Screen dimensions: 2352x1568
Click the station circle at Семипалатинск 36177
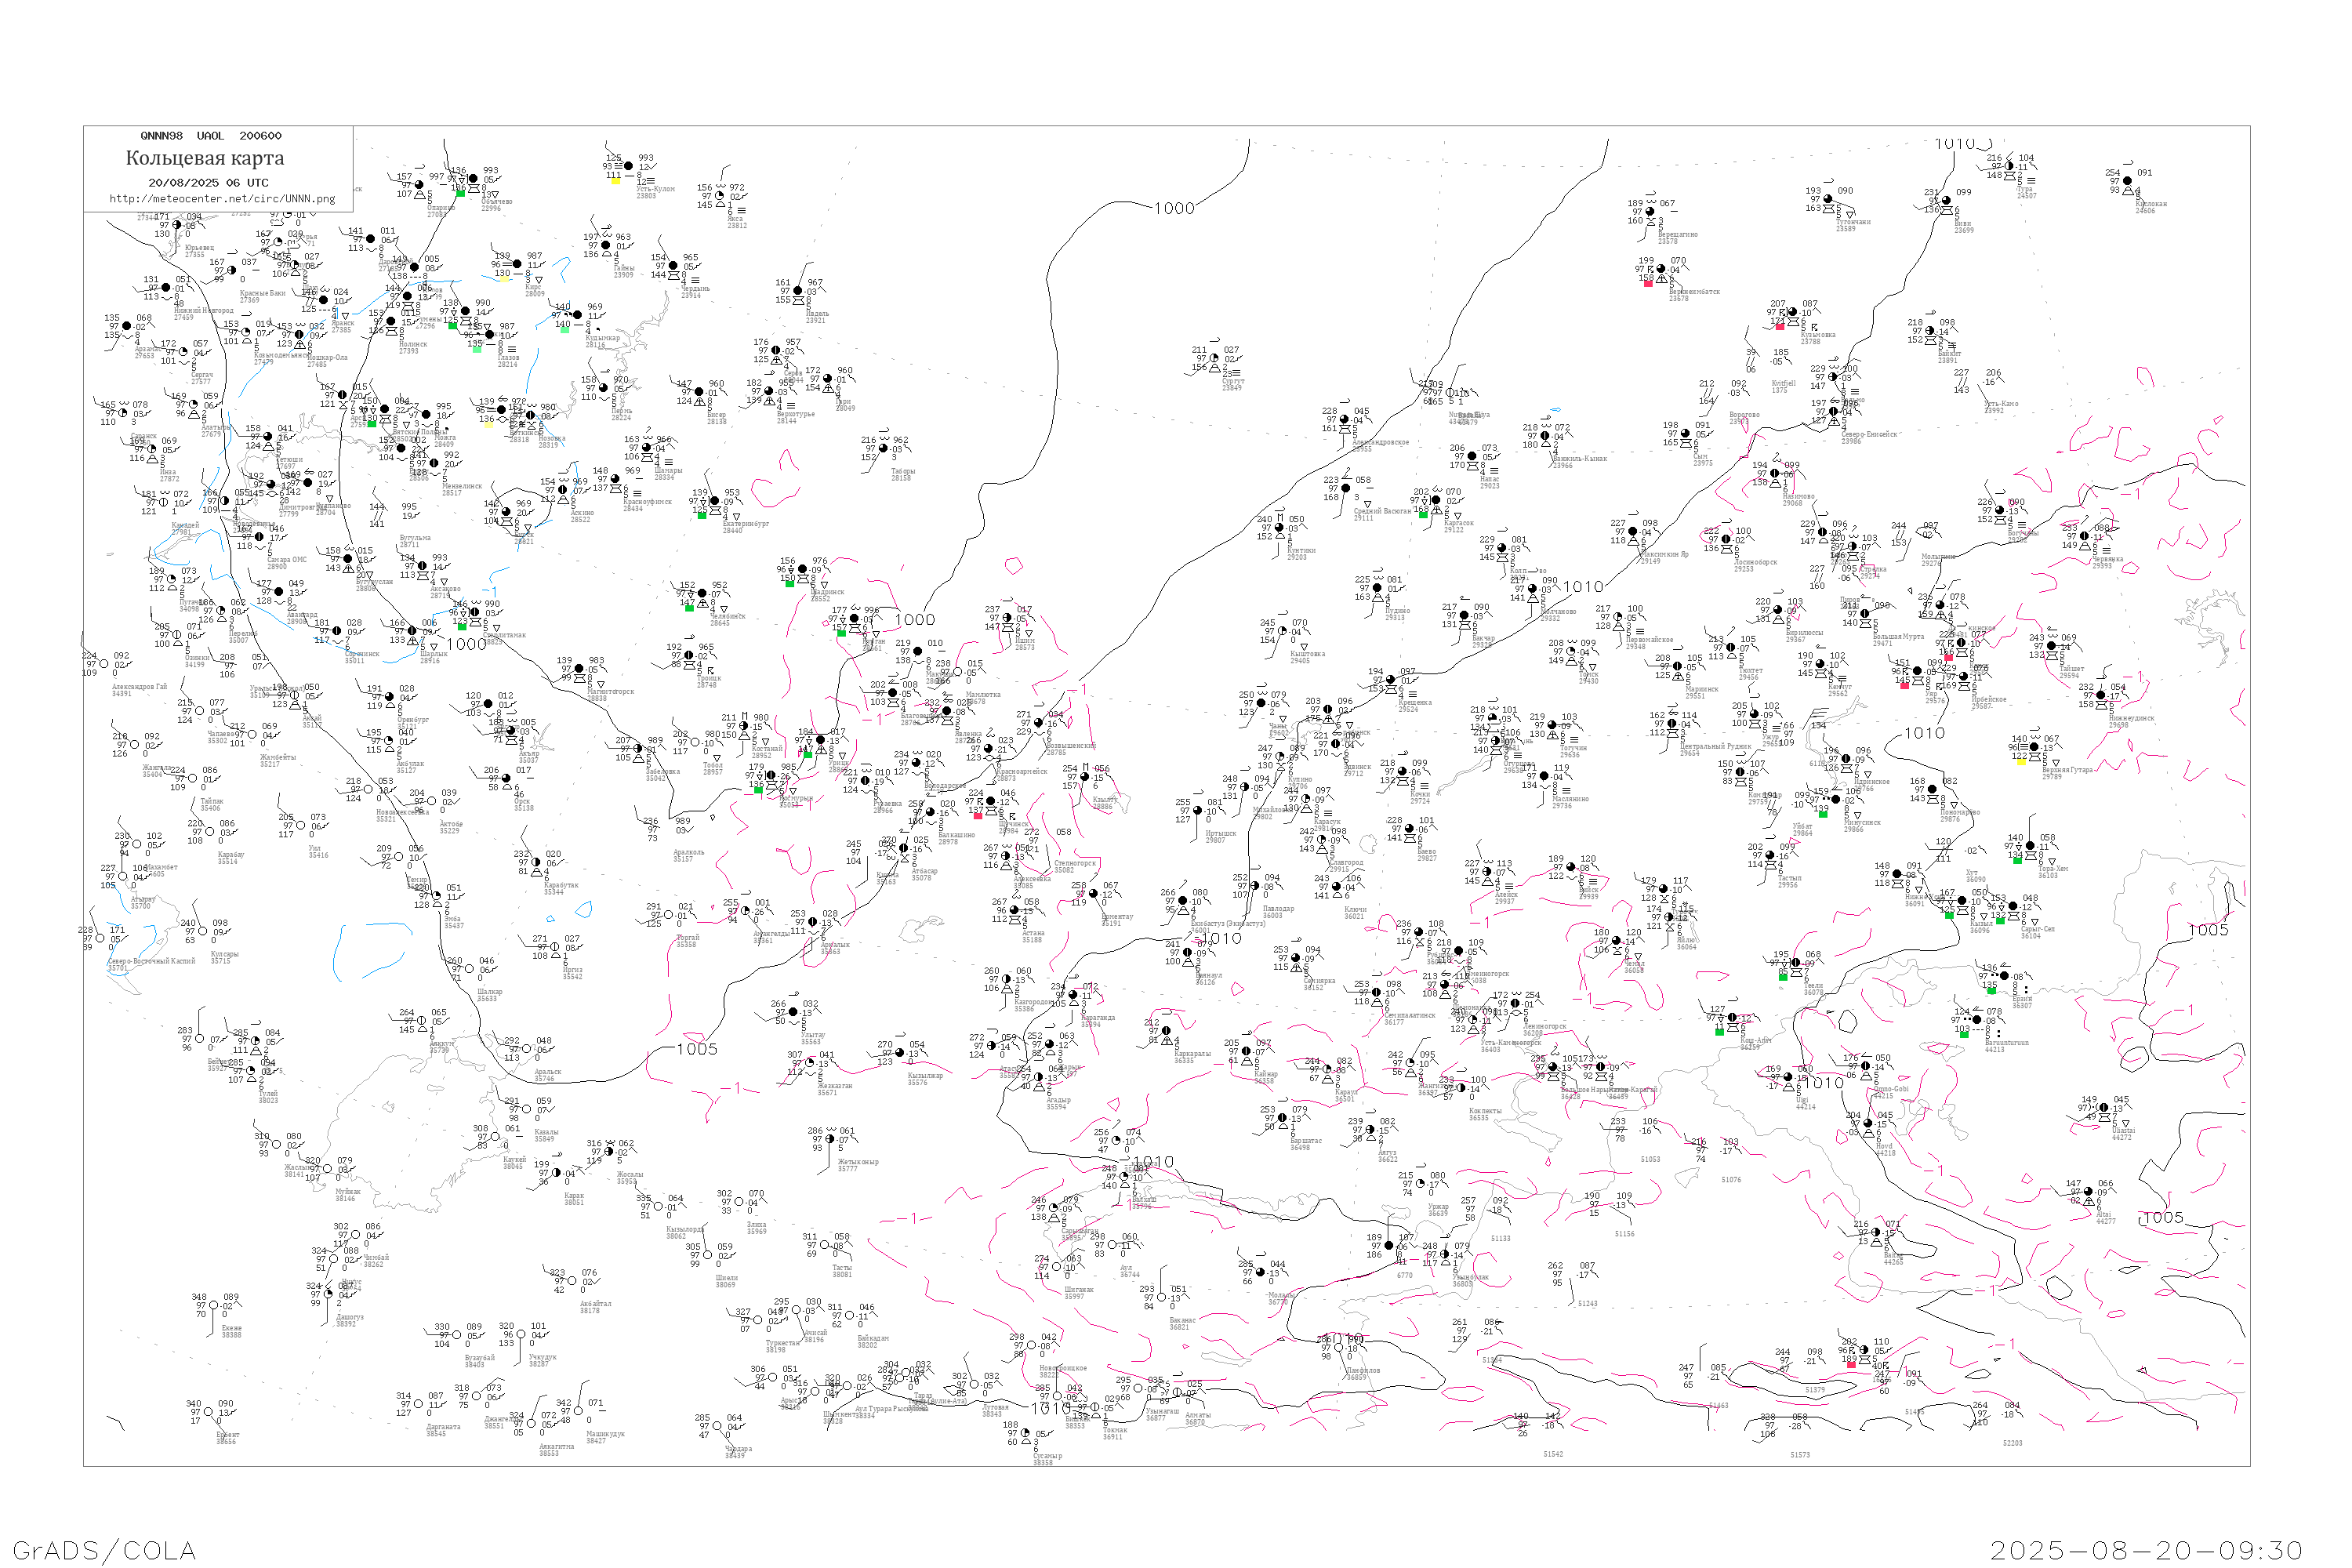(x=1377, y=993)
